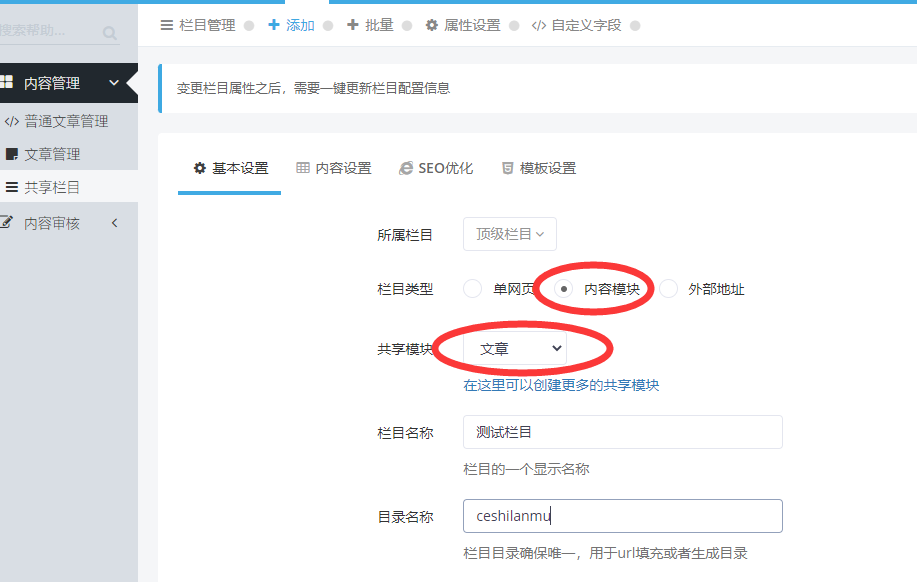
Task: Open the 共享模块 dropdown showing 文章
Action: (515, 349)
